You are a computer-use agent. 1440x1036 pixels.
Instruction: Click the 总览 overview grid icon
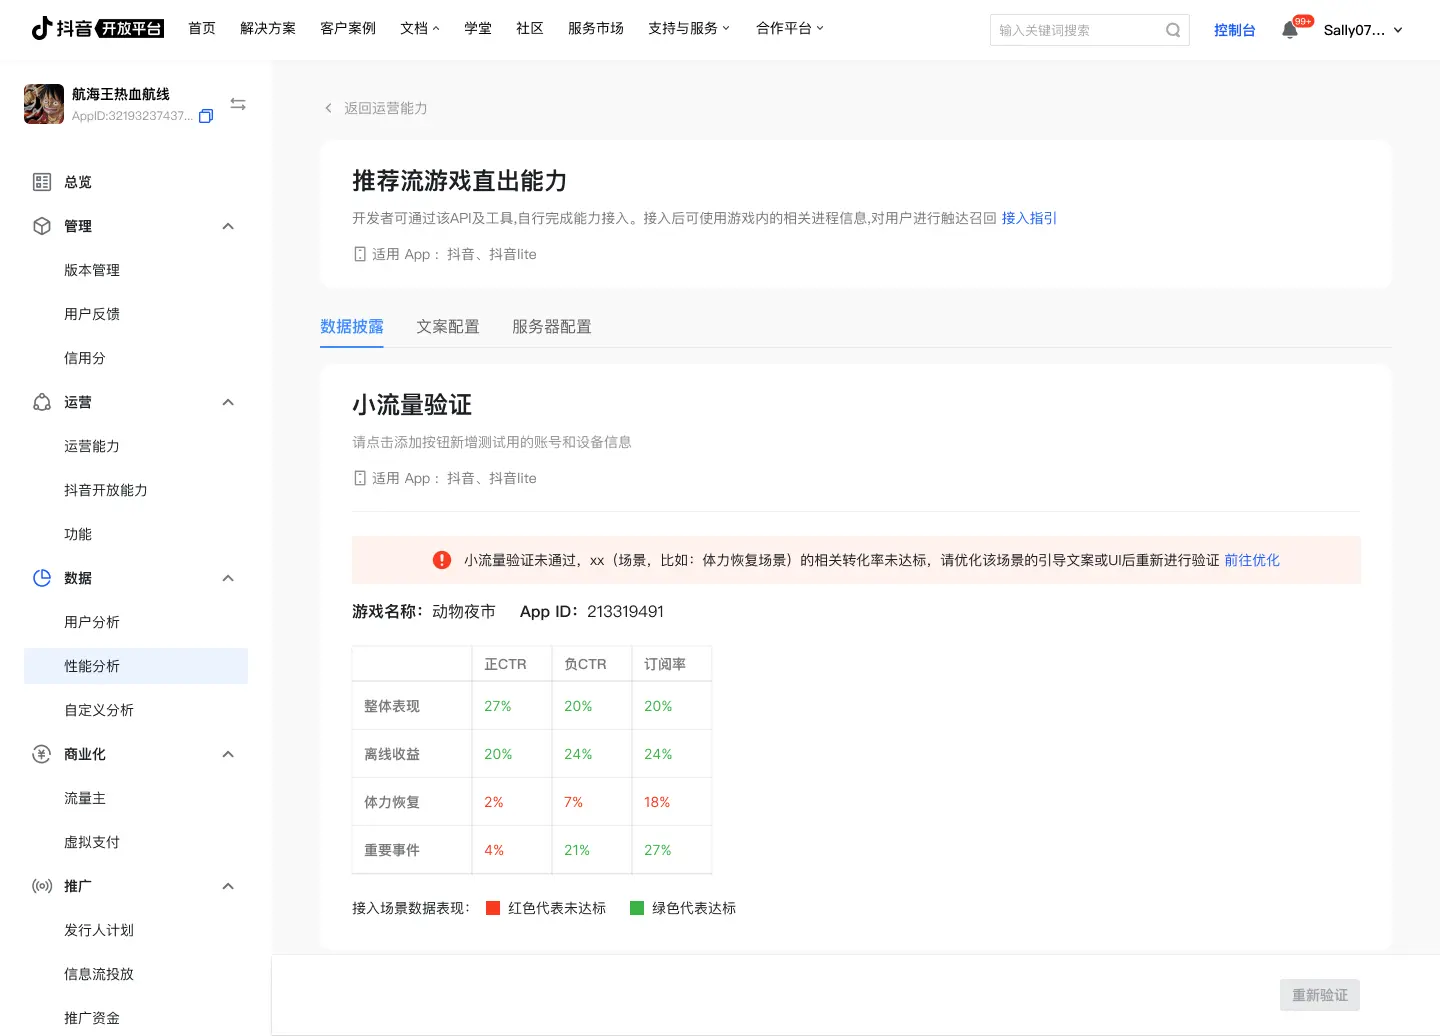coord(42,182)
